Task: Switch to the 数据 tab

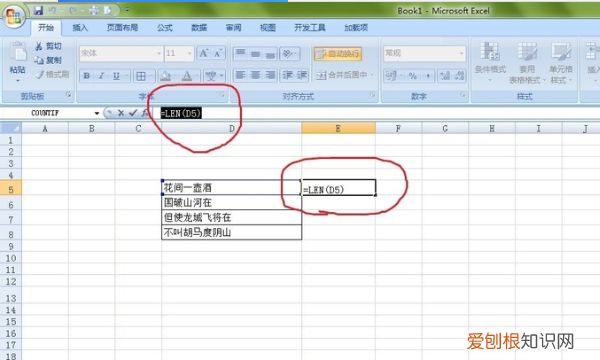Action: [199, 28]
